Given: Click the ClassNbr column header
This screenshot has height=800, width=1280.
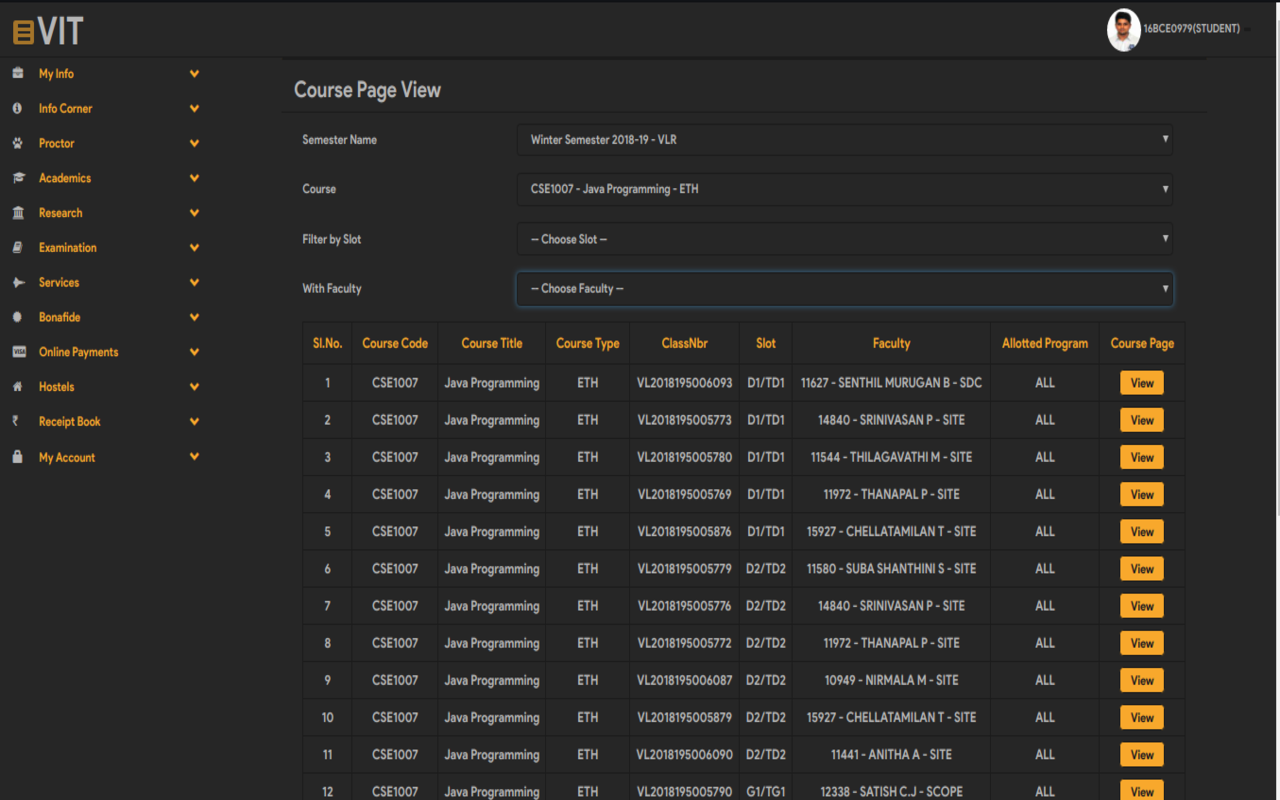Looking at the screenshot, I should tap(684, 343).
